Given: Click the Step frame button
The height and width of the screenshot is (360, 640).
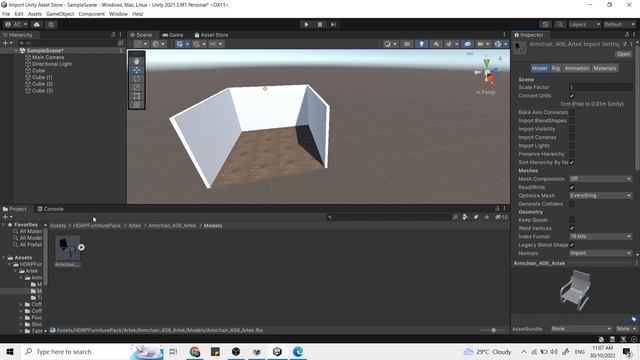Looking at the screenshot, I should 333,24.
